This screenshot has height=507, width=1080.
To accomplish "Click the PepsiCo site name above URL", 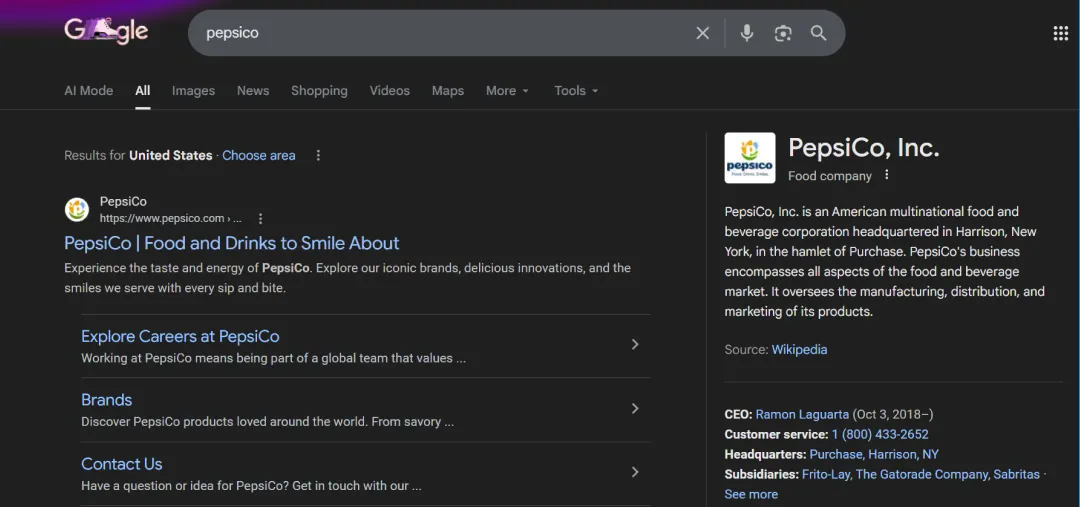I will [123, 202].
